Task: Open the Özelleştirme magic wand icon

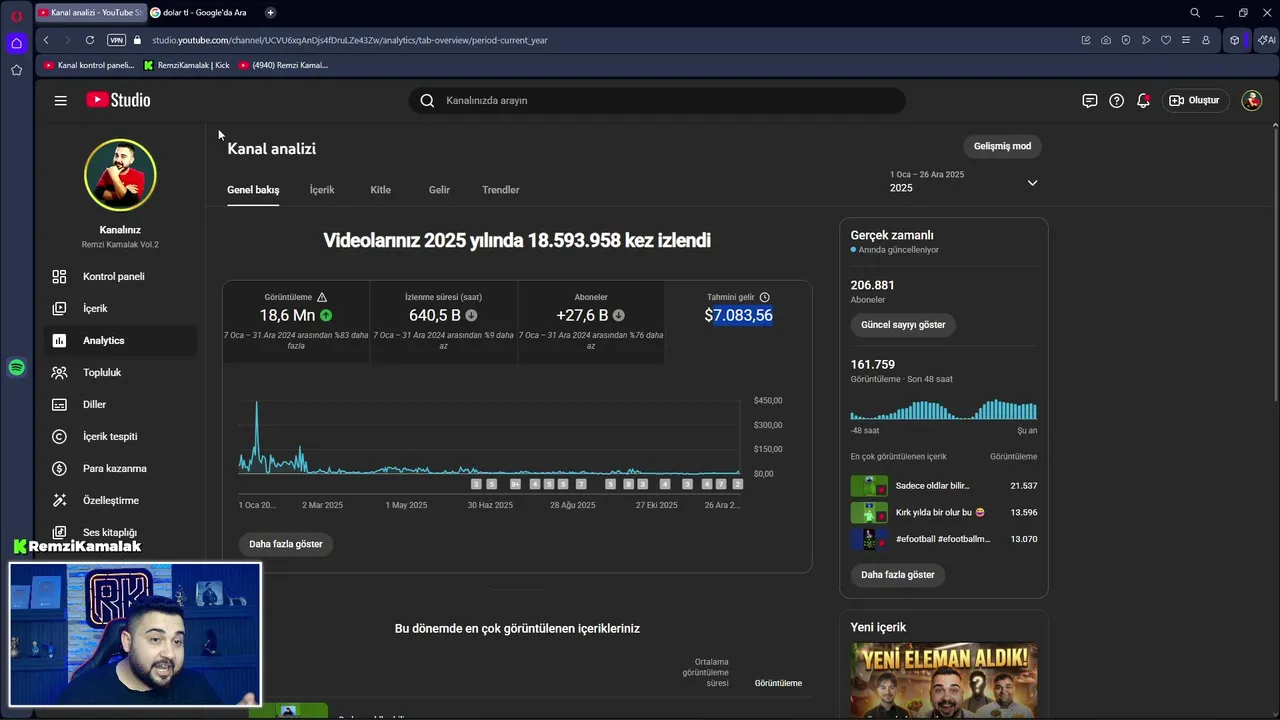Action: click(60, 500)
